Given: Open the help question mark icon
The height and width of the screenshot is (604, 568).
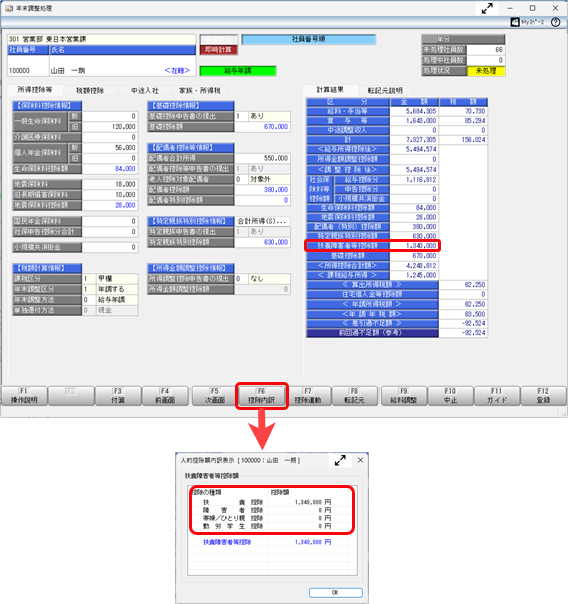Looking at the screenshot, I should click(x=555, y=22).
